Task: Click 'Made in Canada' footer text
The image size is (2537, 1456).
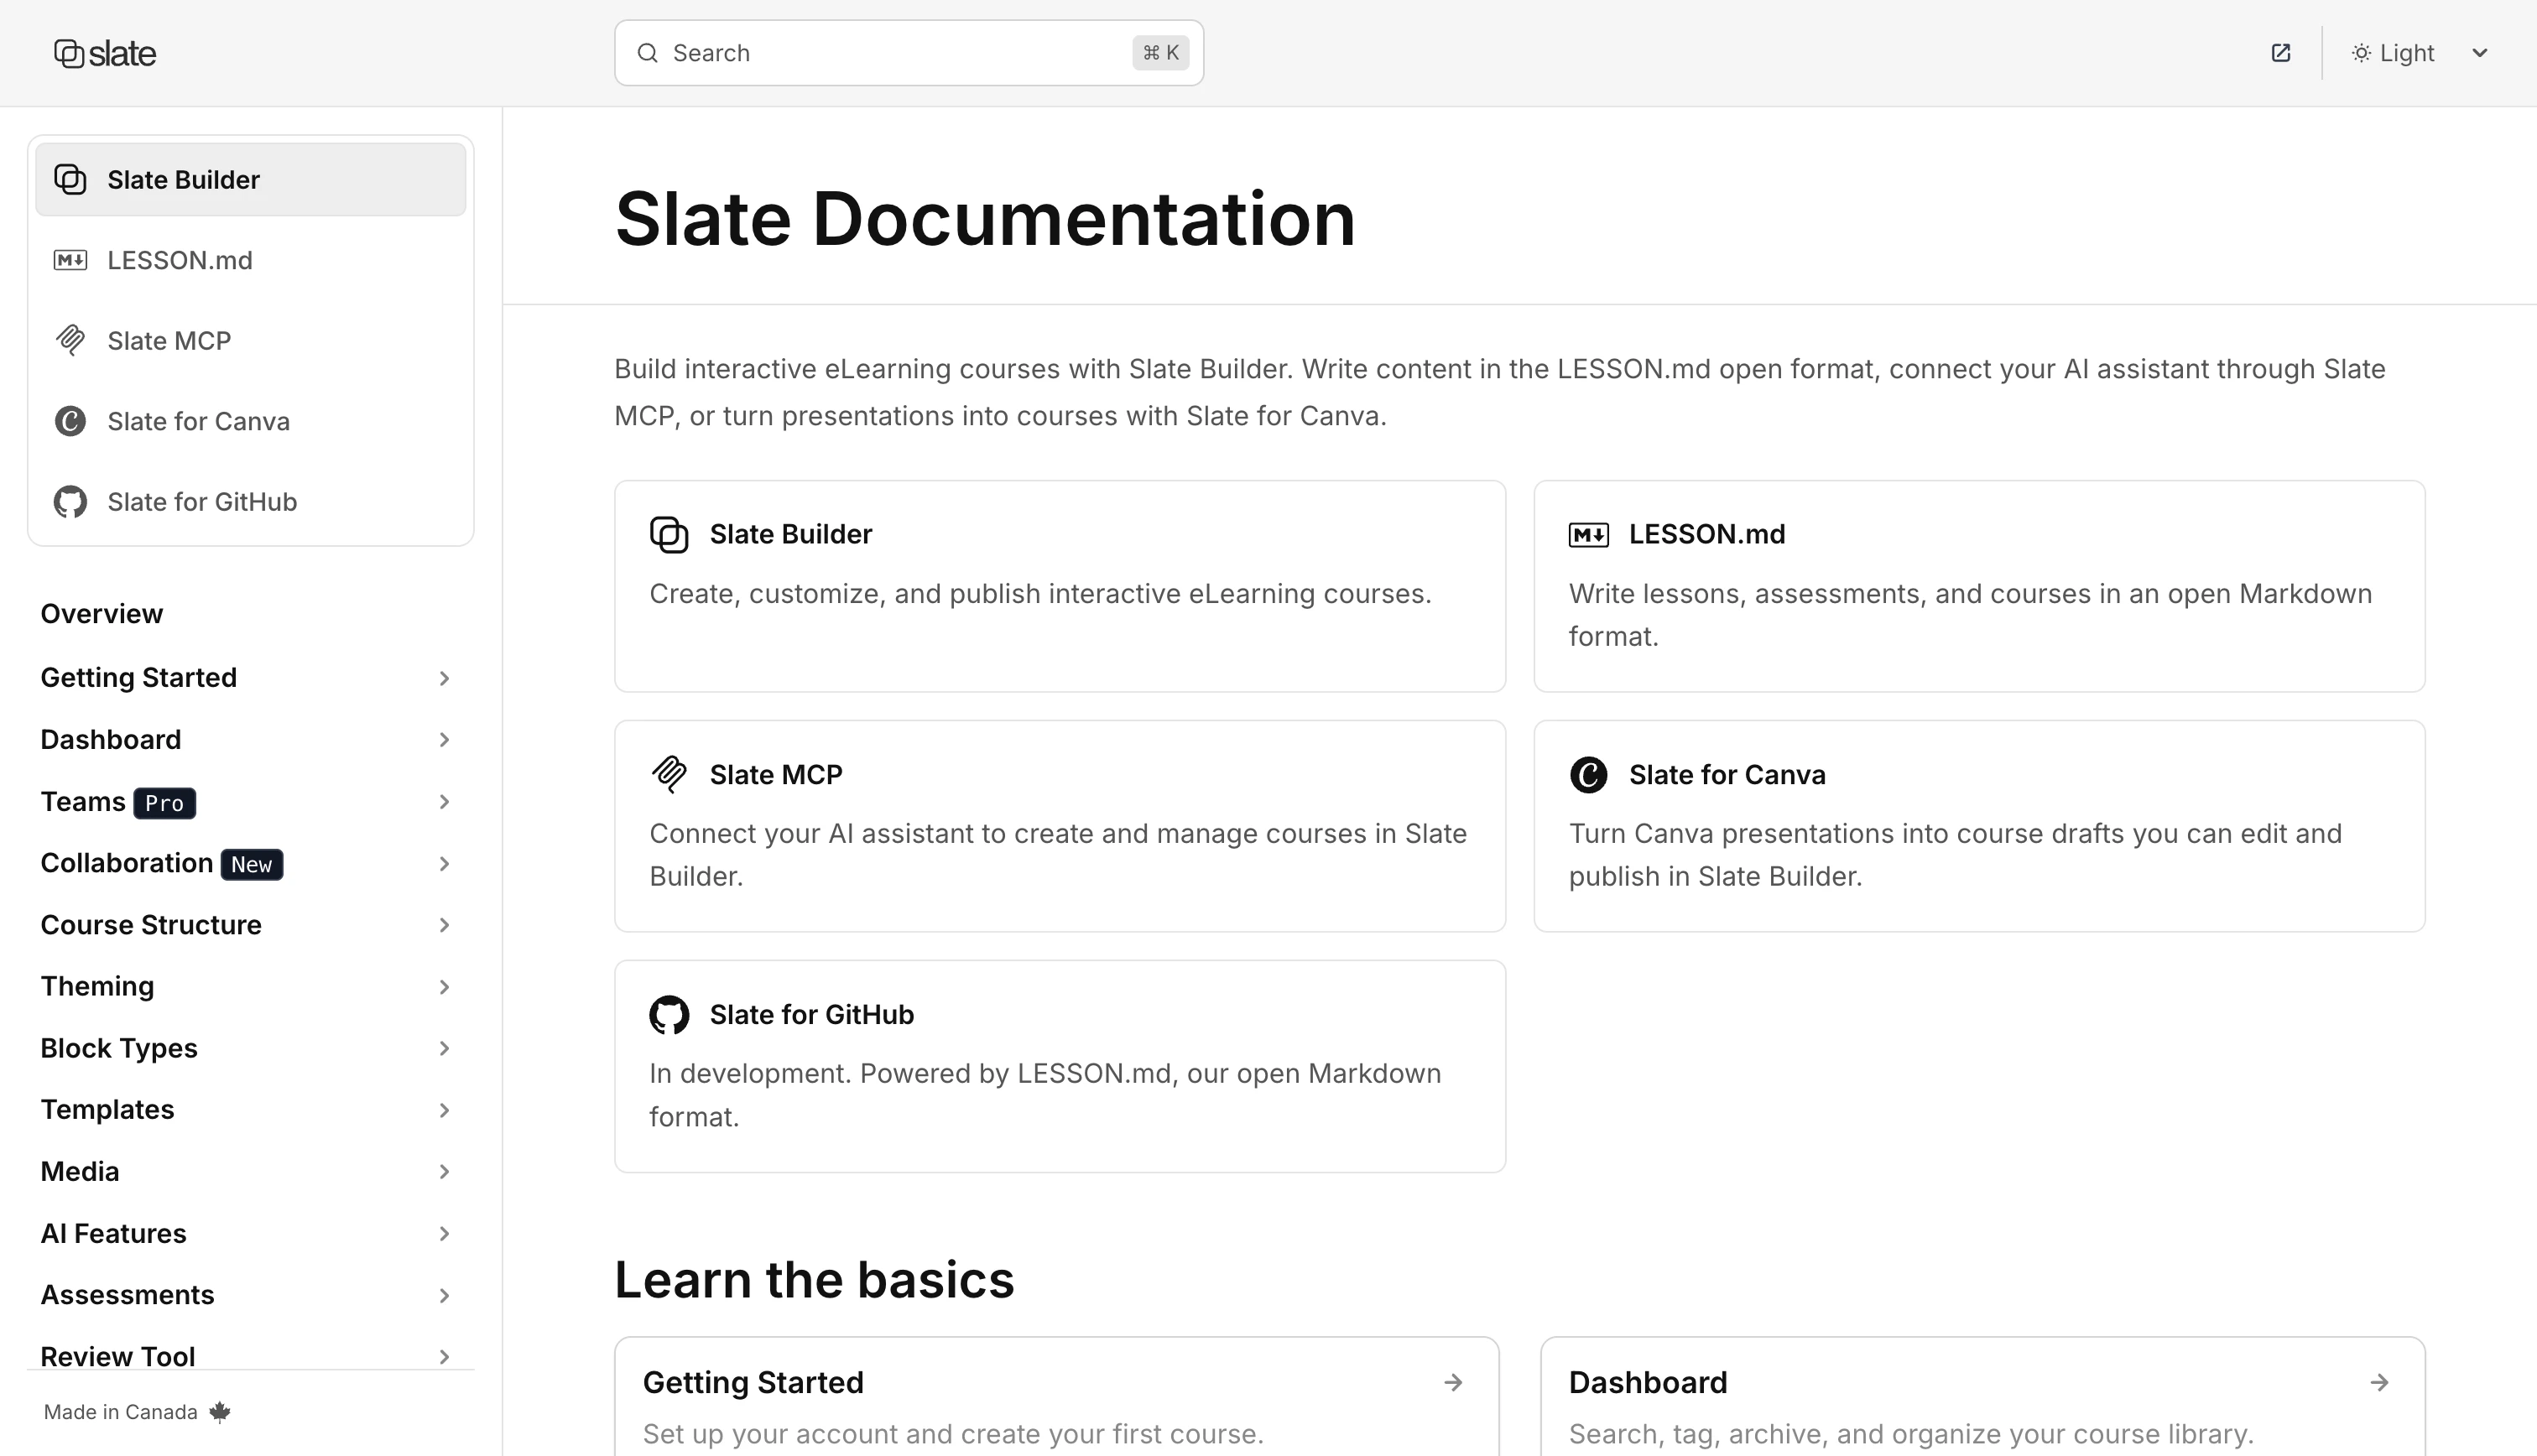Action: pos(121,1412)
